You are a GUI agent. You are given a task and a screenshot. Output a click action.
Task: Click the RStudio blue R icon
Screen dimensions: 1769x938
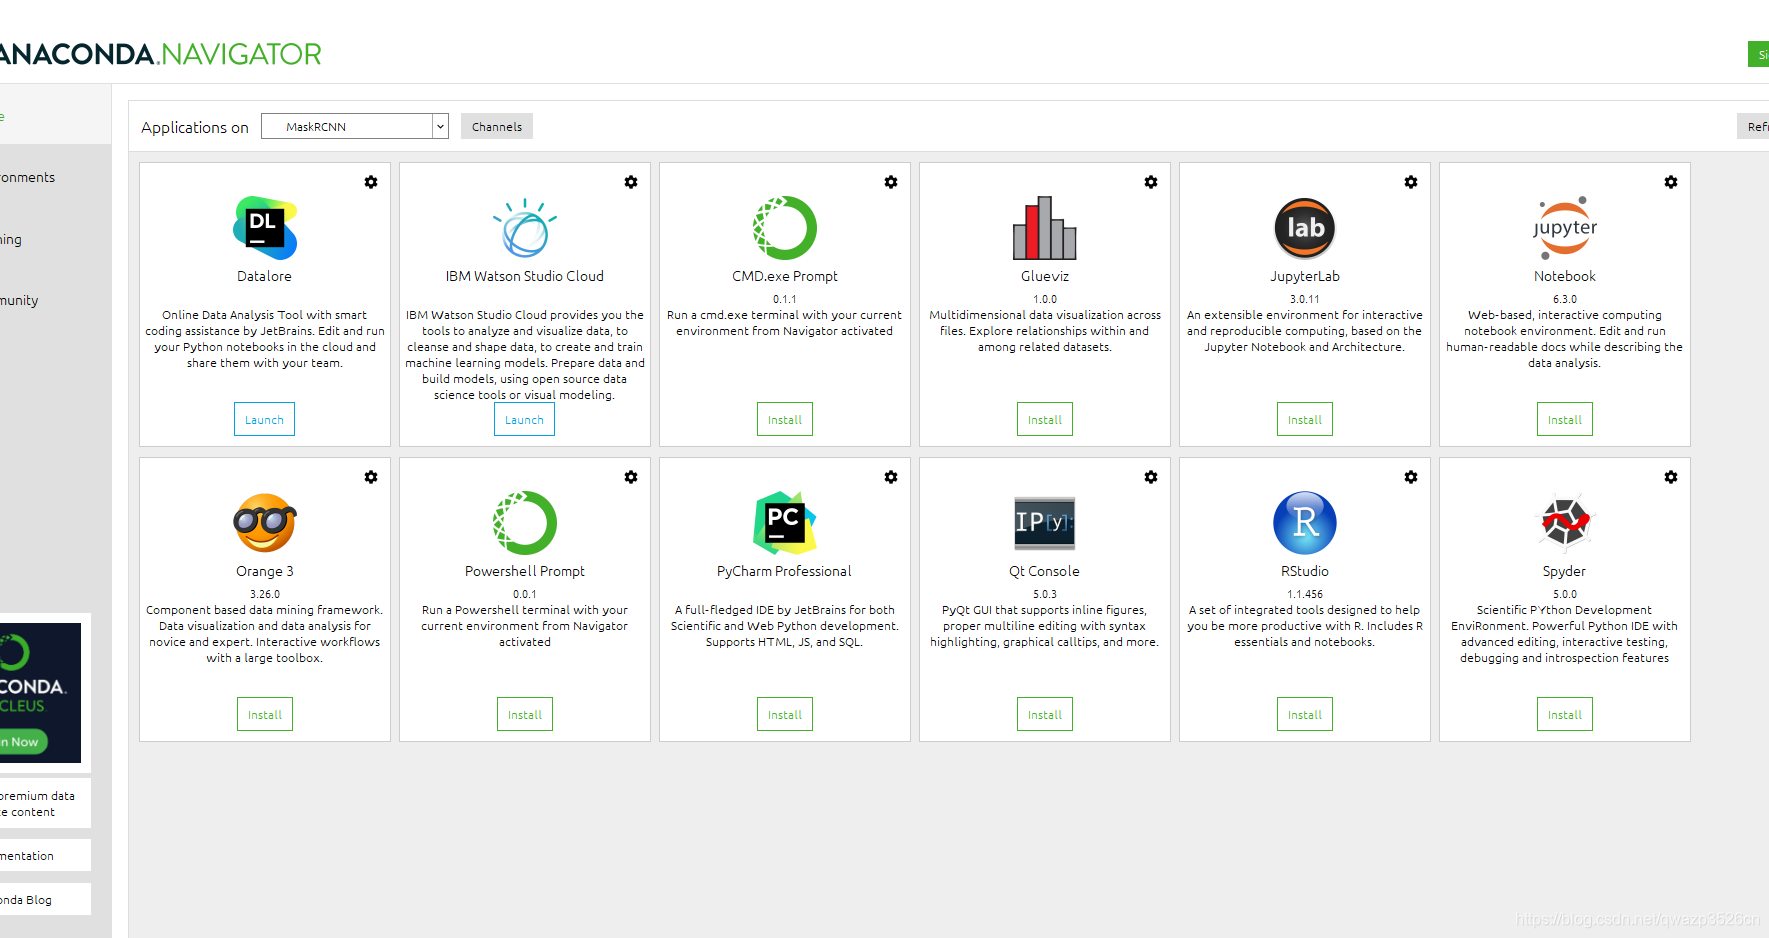tap(1305, 523)
